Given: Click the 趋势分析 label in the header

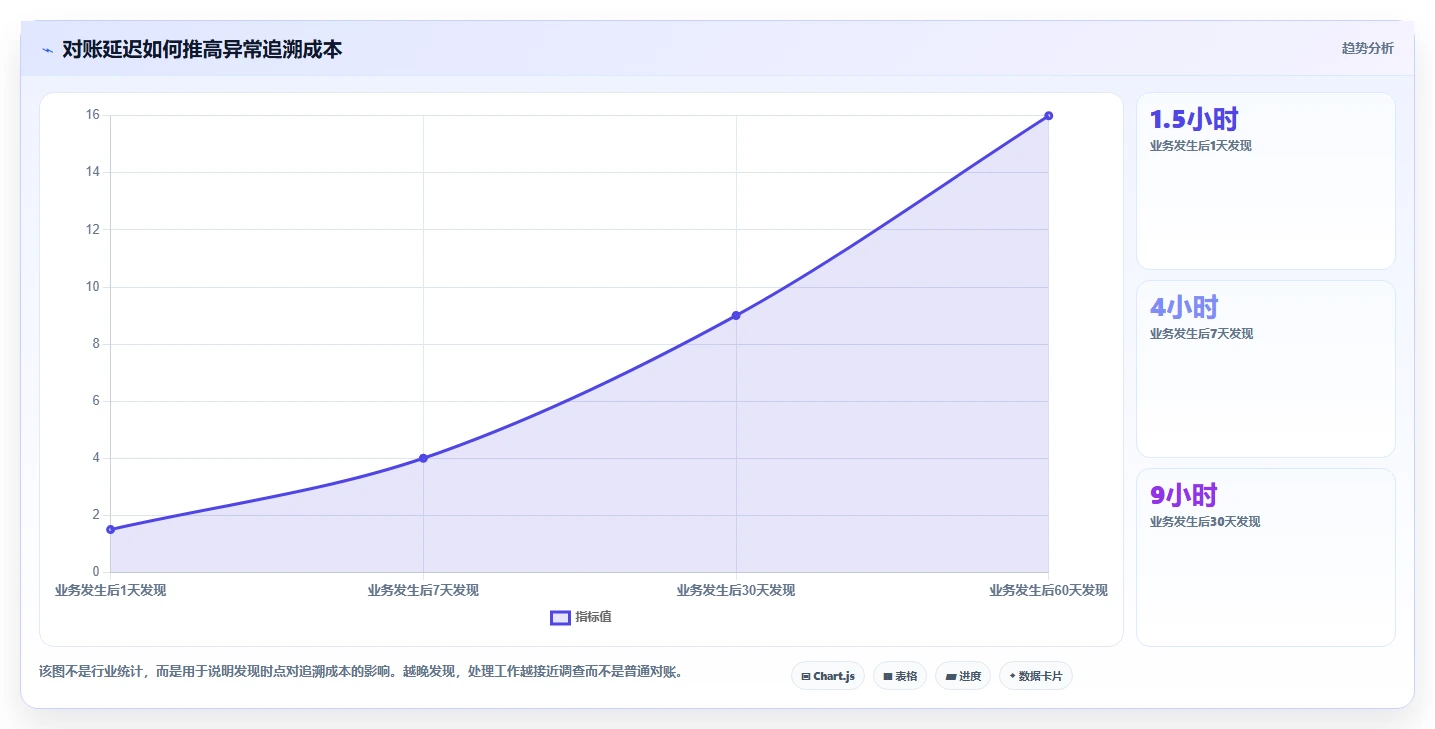Looking at the screenshot, I should 1367,48.
